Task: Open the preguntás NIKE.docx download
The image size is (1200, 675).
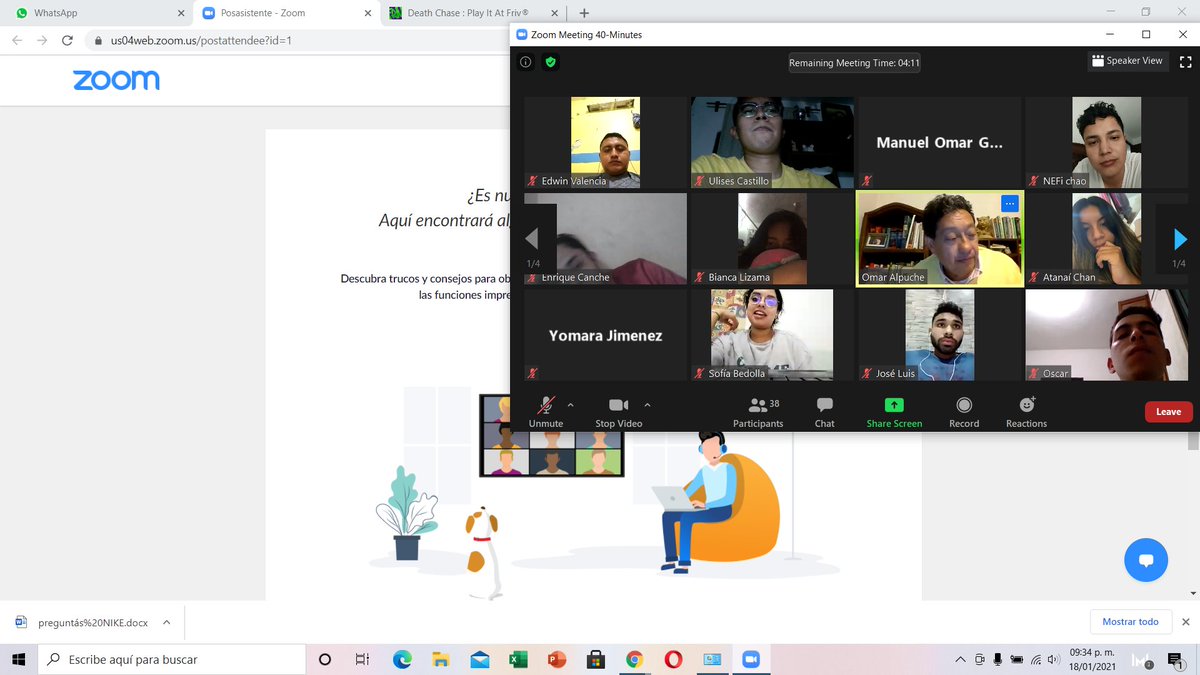Action: (x=85, y=621)
